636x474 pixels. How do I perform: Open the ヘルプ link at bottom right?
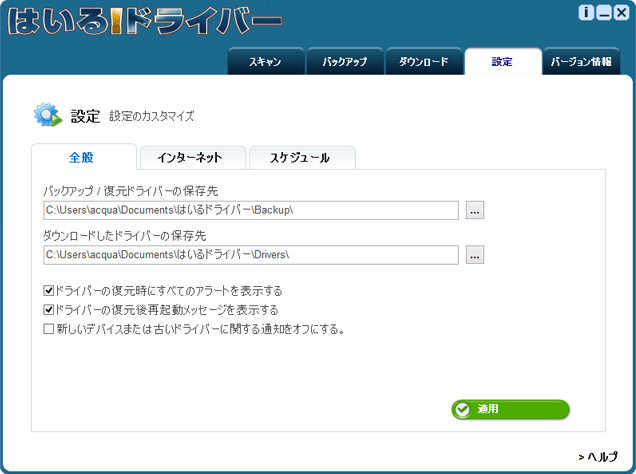[598, 456]
